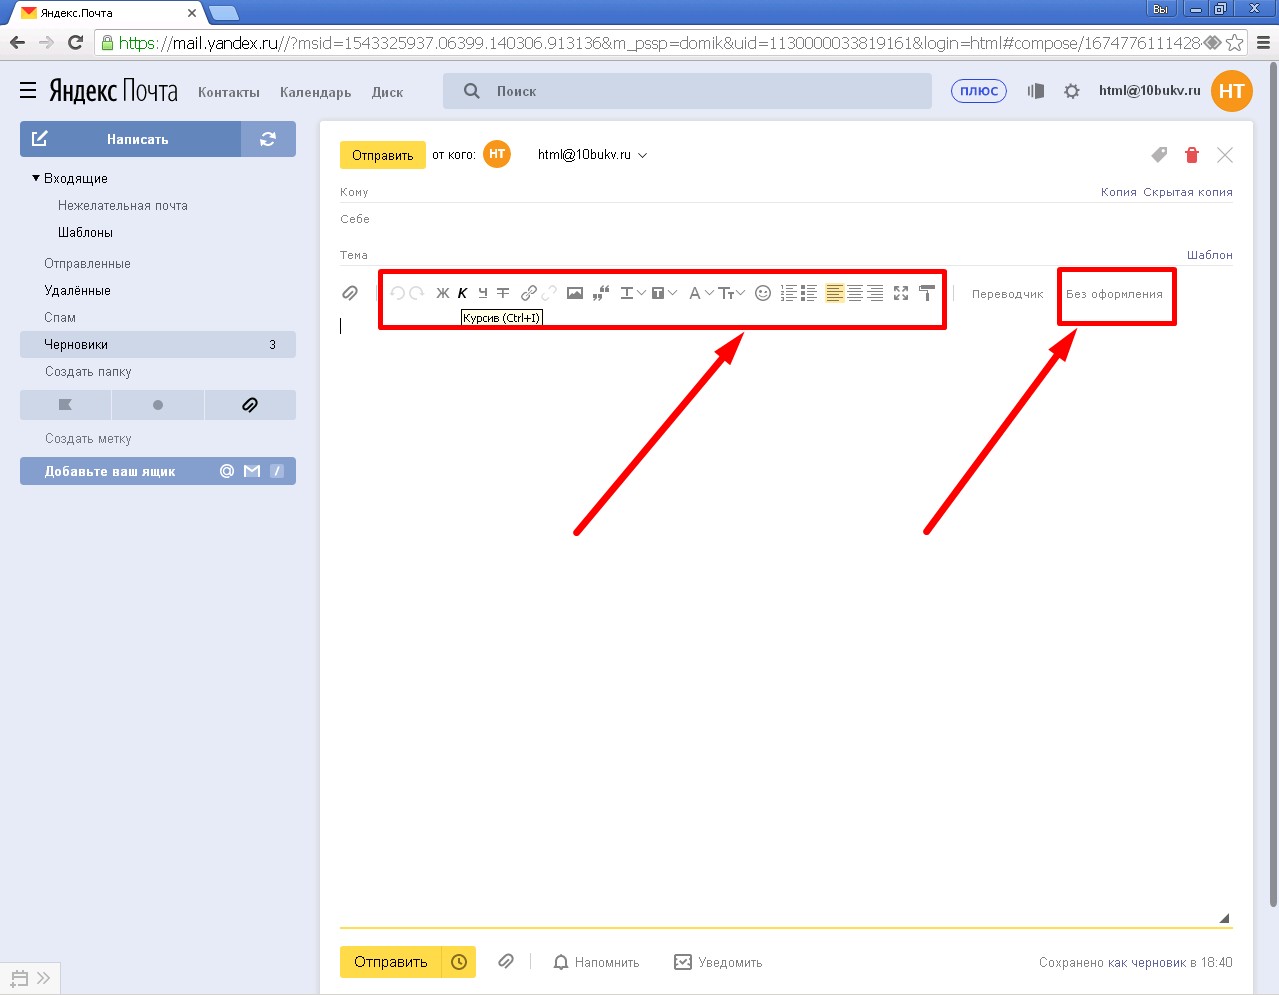Open the Черновики folder
Screen dimensions: 1279x995
click(x=158, y=344)
